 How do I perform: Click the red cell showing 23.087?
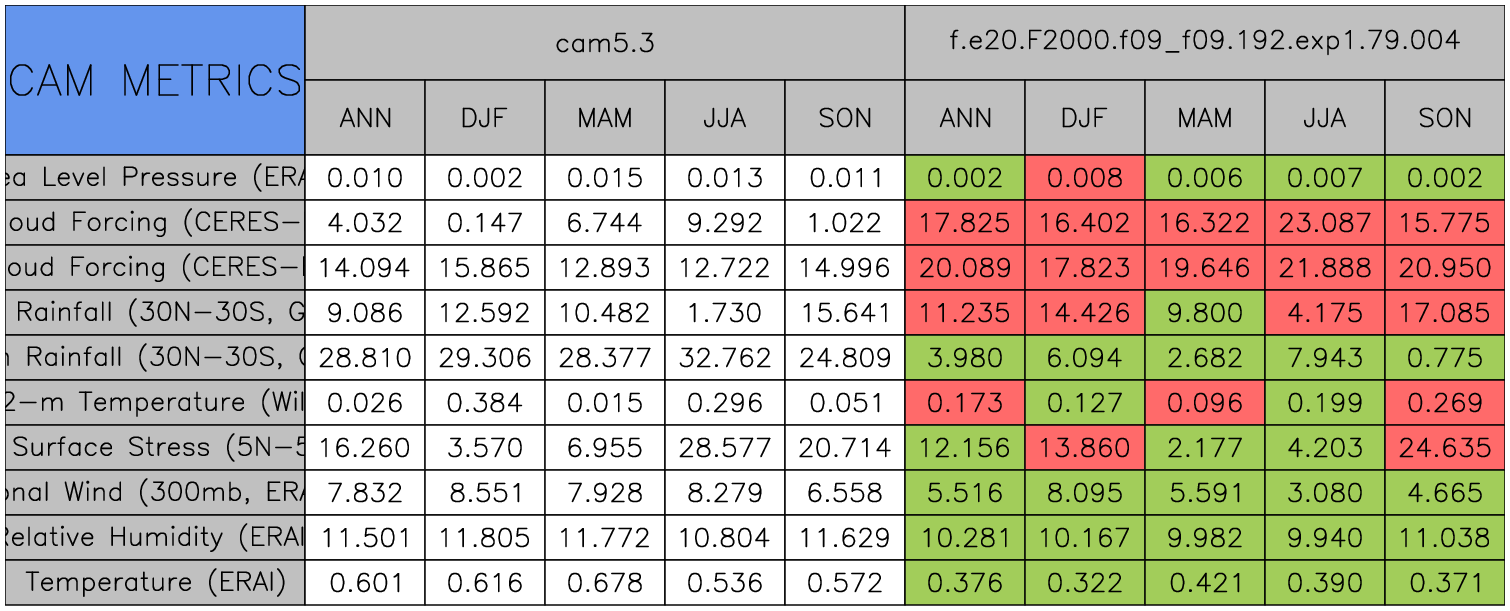(1325, 223)
